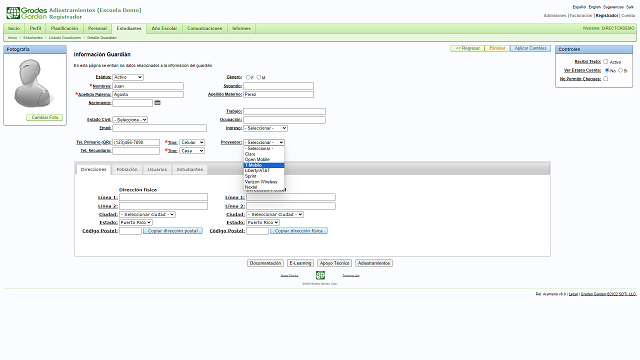Viewport: 640px width, 360px height.
Task: Switch to the Usuarios tab
Action: pos(157,169)
